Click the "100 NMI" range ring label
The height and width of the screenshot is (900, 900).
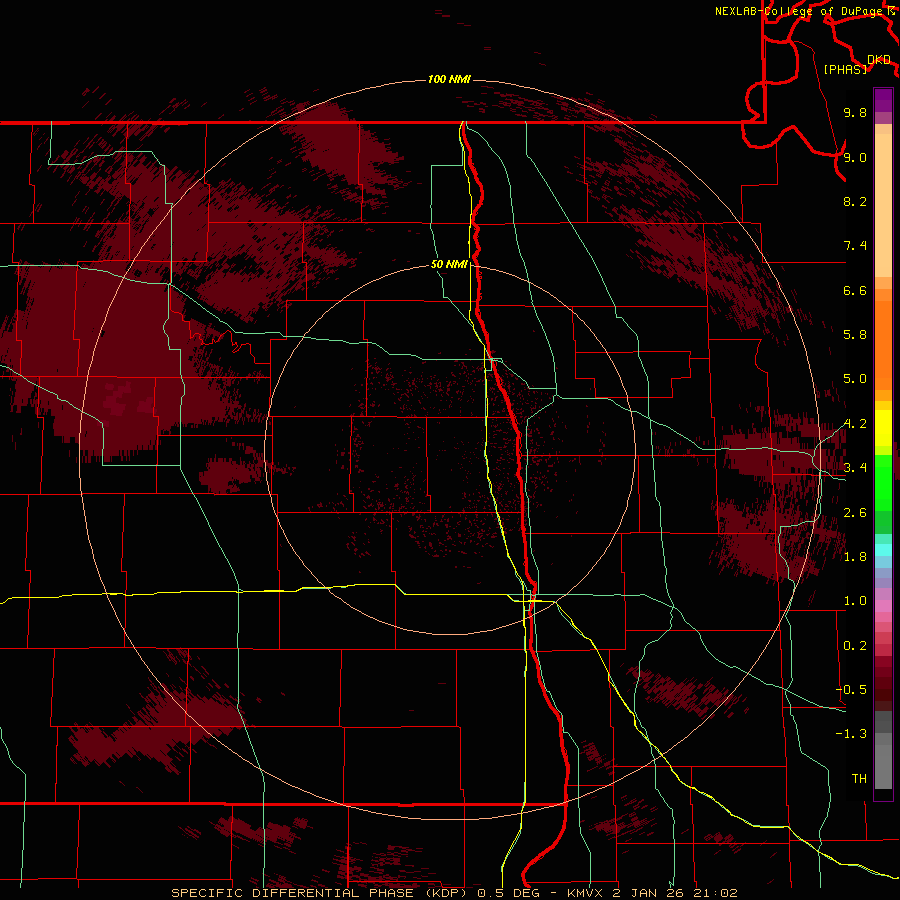pyautogui.click(x=449, y=79)
